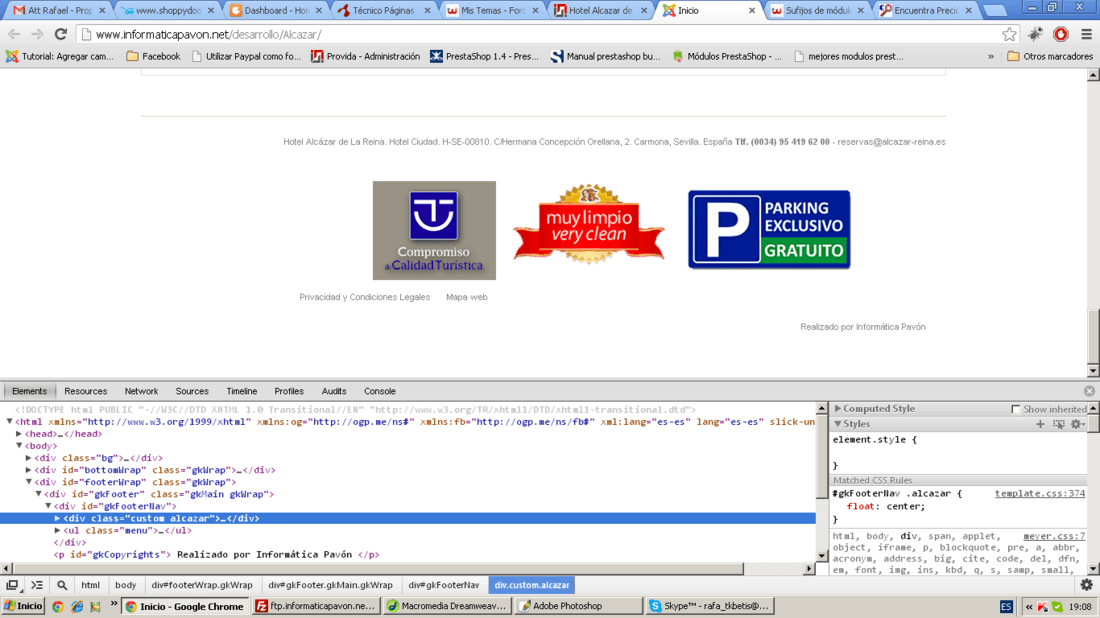Open Chrome icon in quick launch
Screen dimensions: 1100x618
[58, 606]
